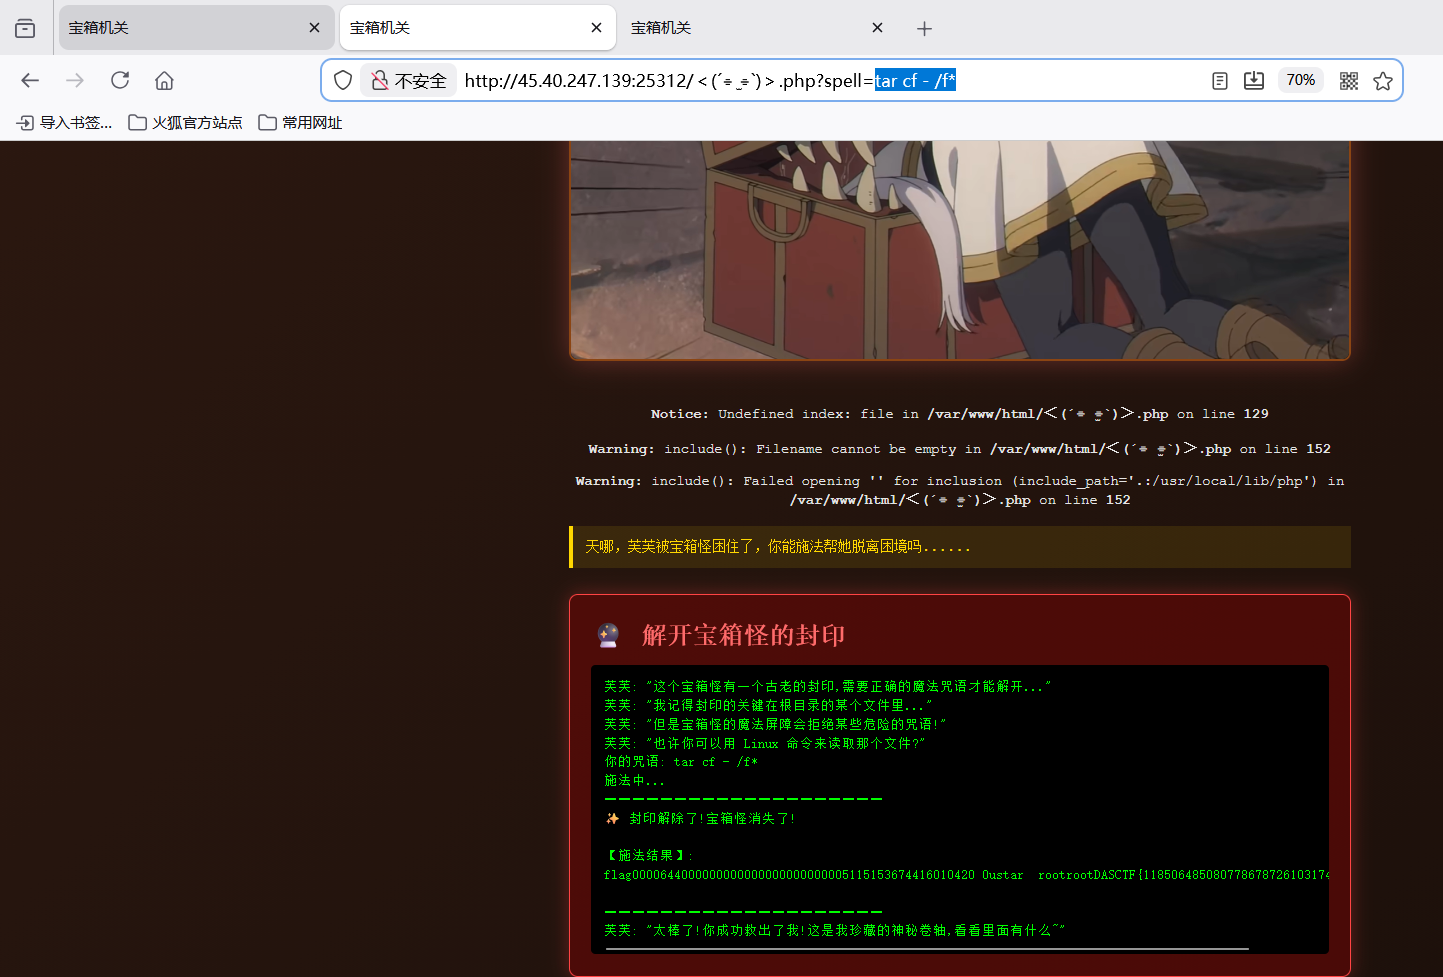The width and height of the screenshot is (1443, 977).
Task: Show the 不安全 connection security info
Action: [409, 80]
